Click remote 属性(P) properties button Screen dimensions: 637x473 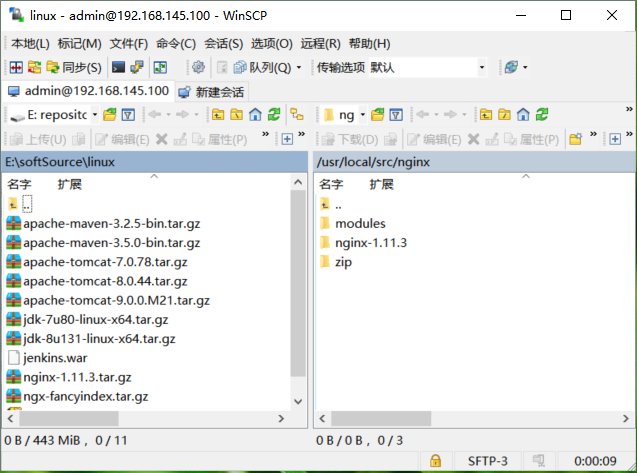pos(532,139)
